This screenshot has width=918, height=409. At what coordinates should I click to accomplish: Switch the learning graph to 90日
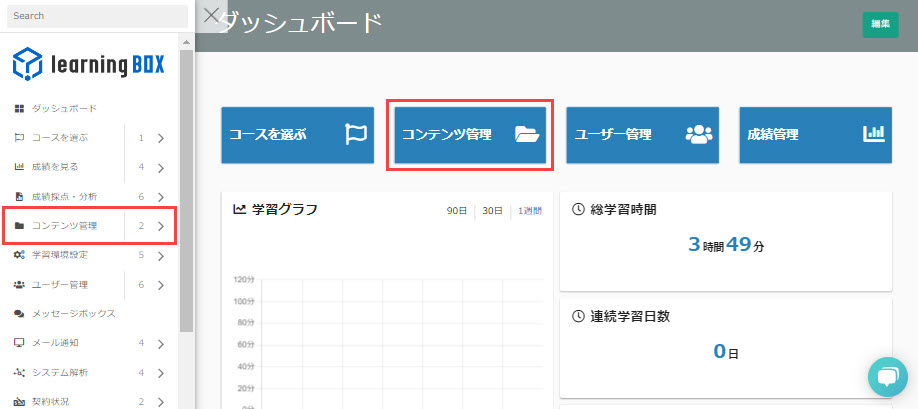(457, 210)
